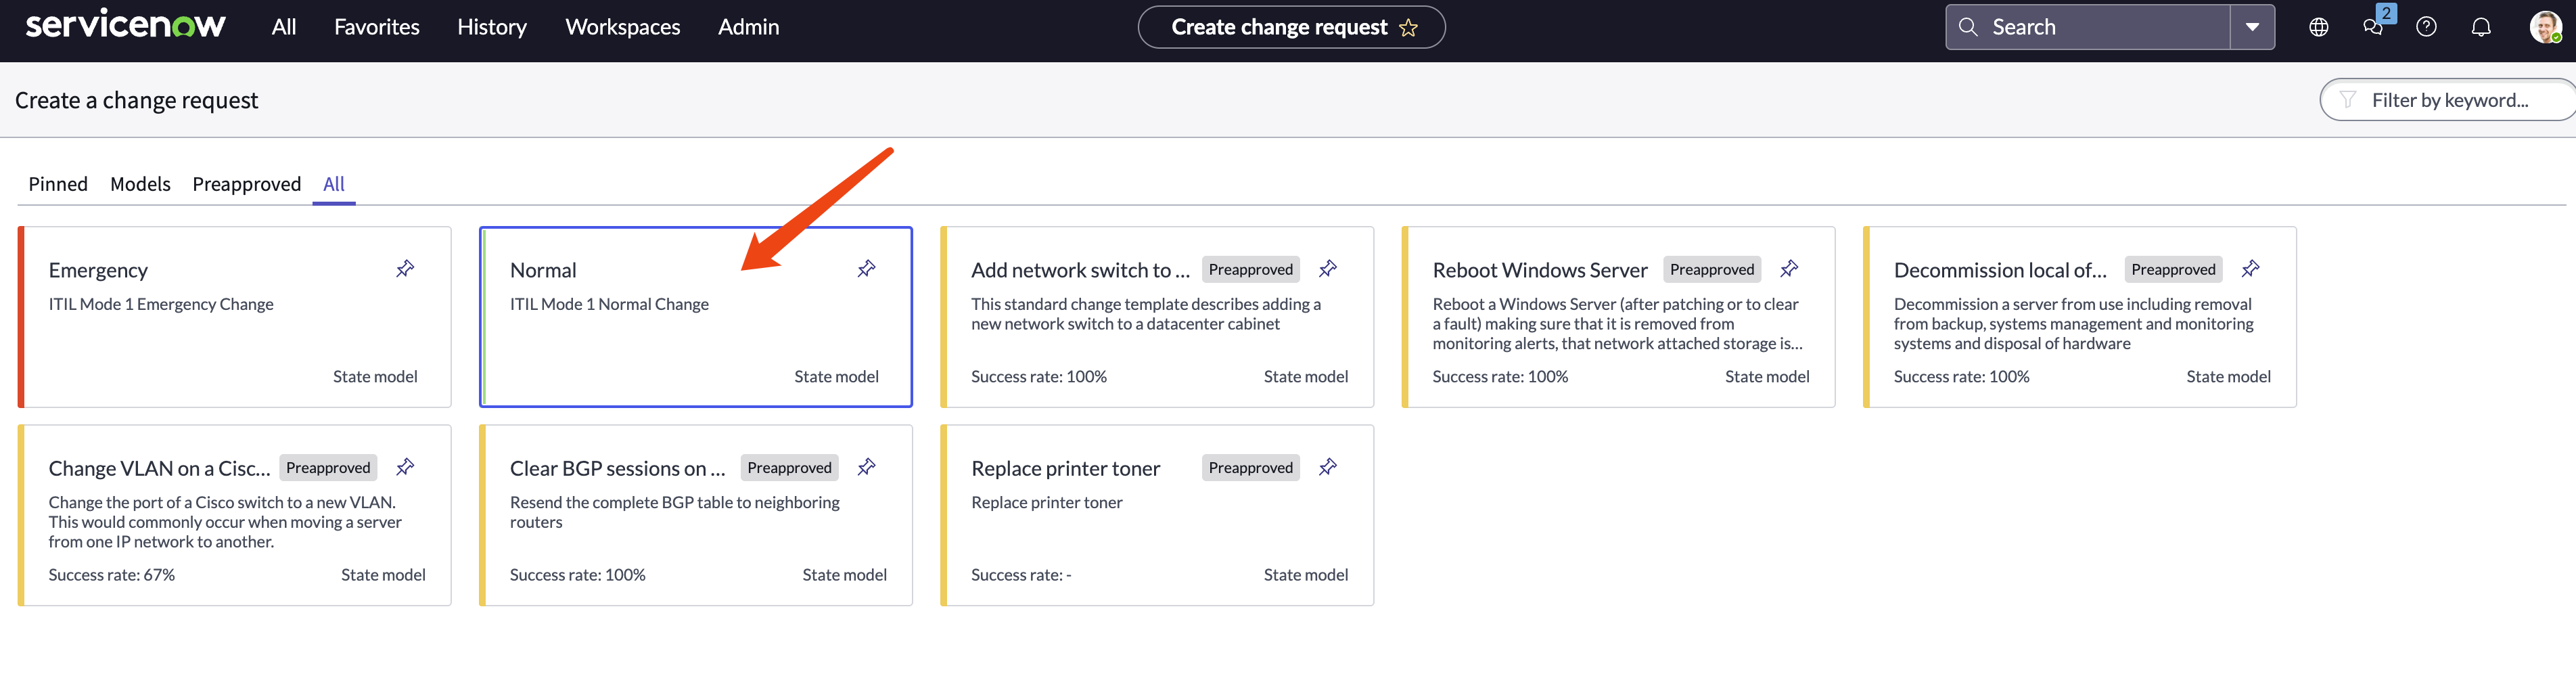Open the All navigation menu
Viewport: 2576px width, 697px height.
284,28
